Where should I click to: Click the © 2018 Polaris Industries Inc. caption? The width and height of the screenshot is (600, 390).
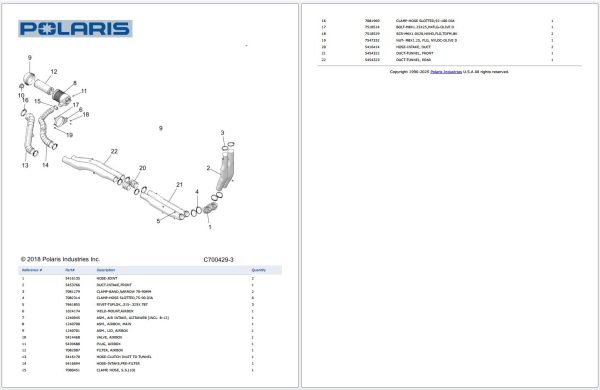(60, 259)
